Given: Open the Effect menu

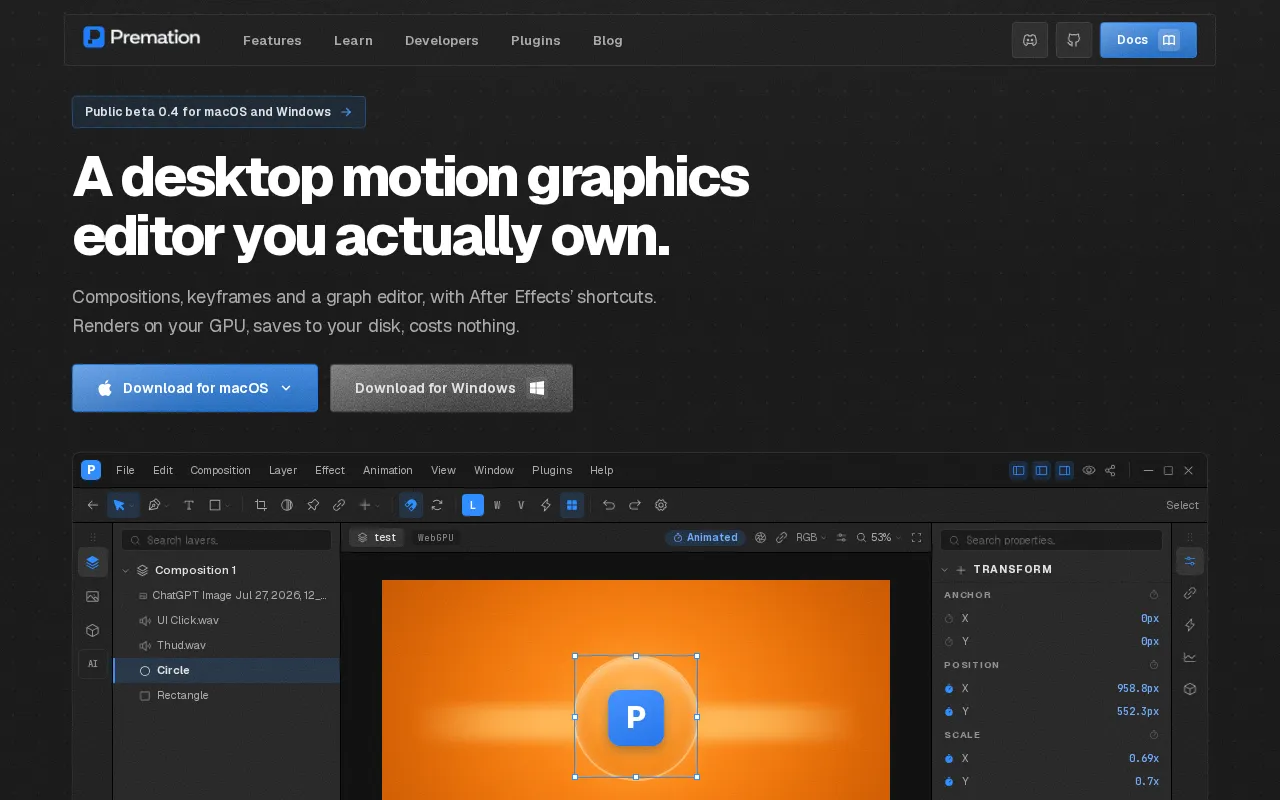Looking at the screenshot, I should [330, 470].
